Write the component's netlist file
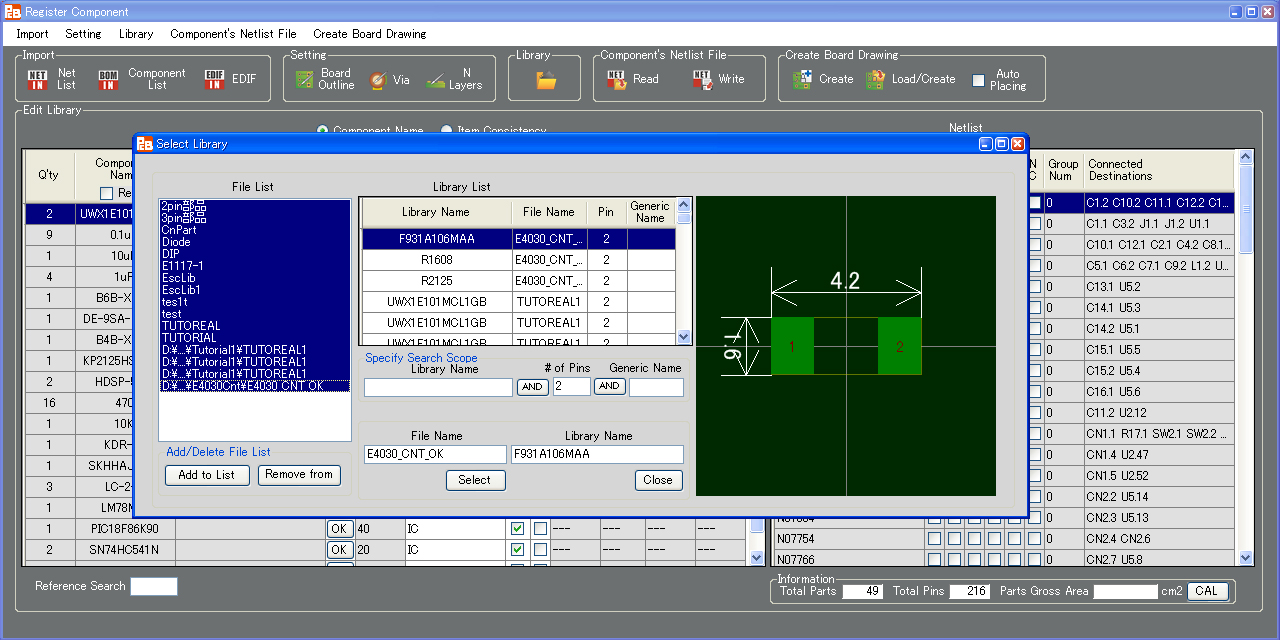This screenshot has width=1280, height=640. [702, 80]
